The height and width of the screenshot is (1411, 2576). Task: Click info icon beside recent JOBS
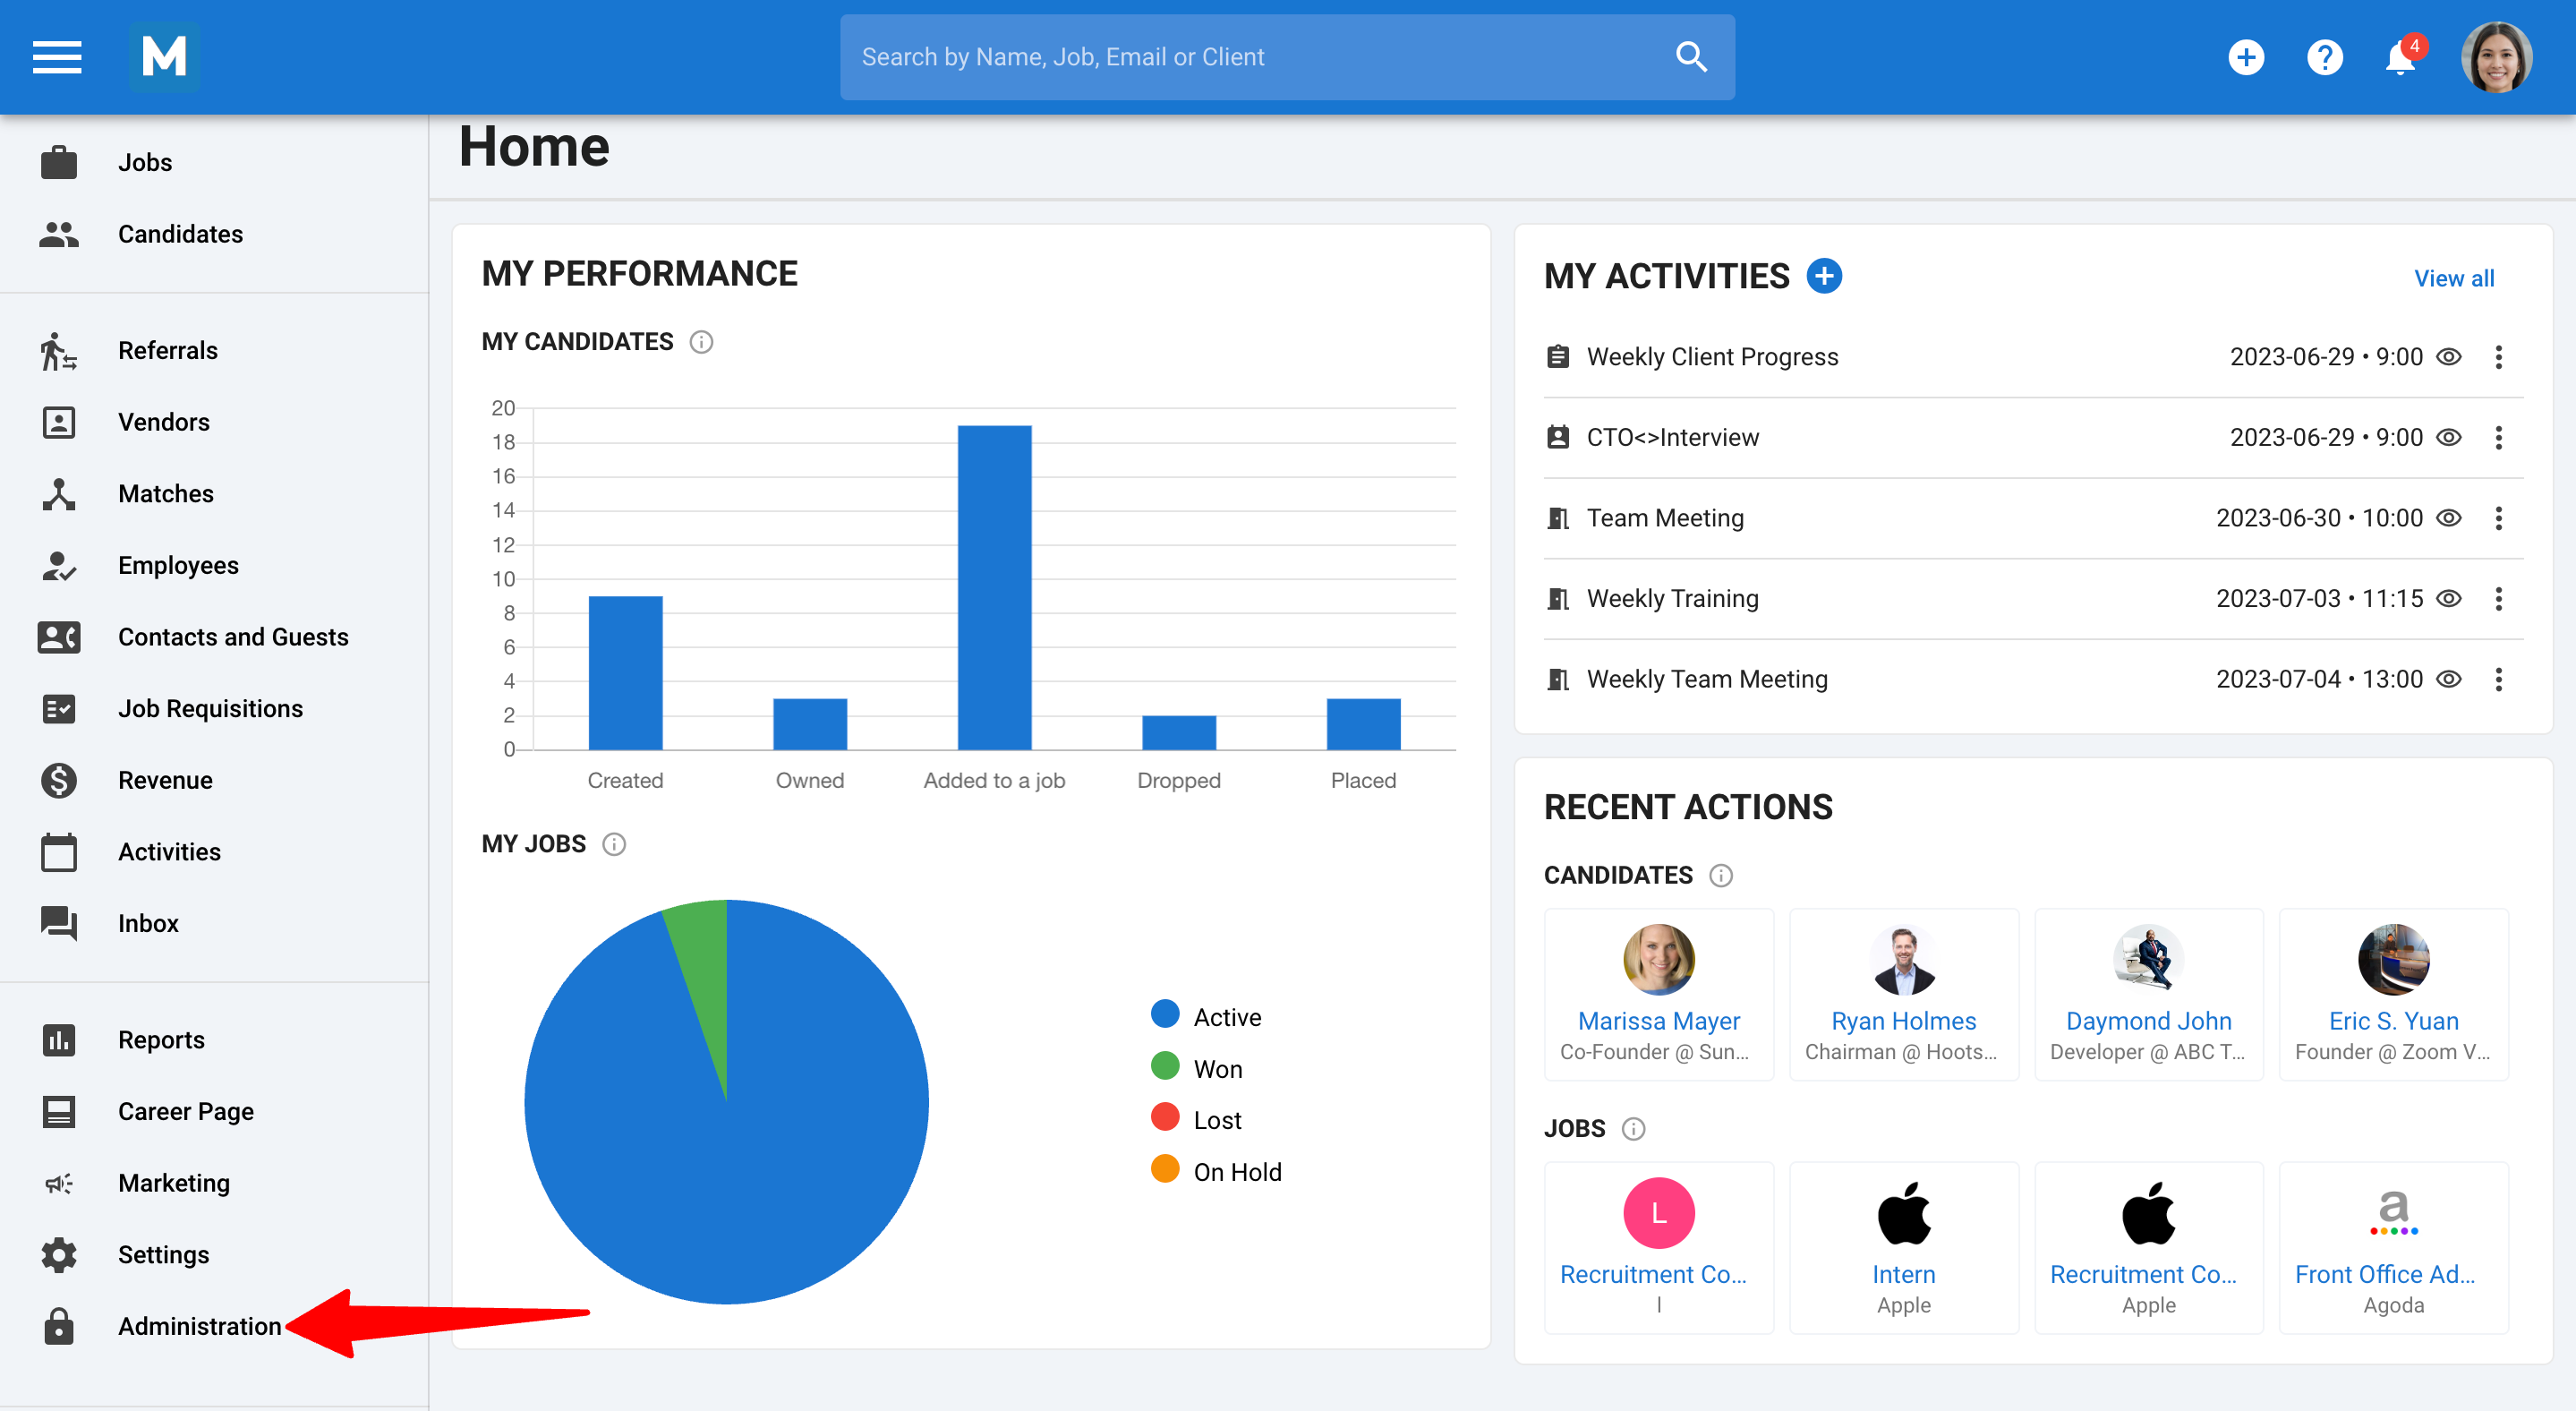(x=1633, y=1129)
